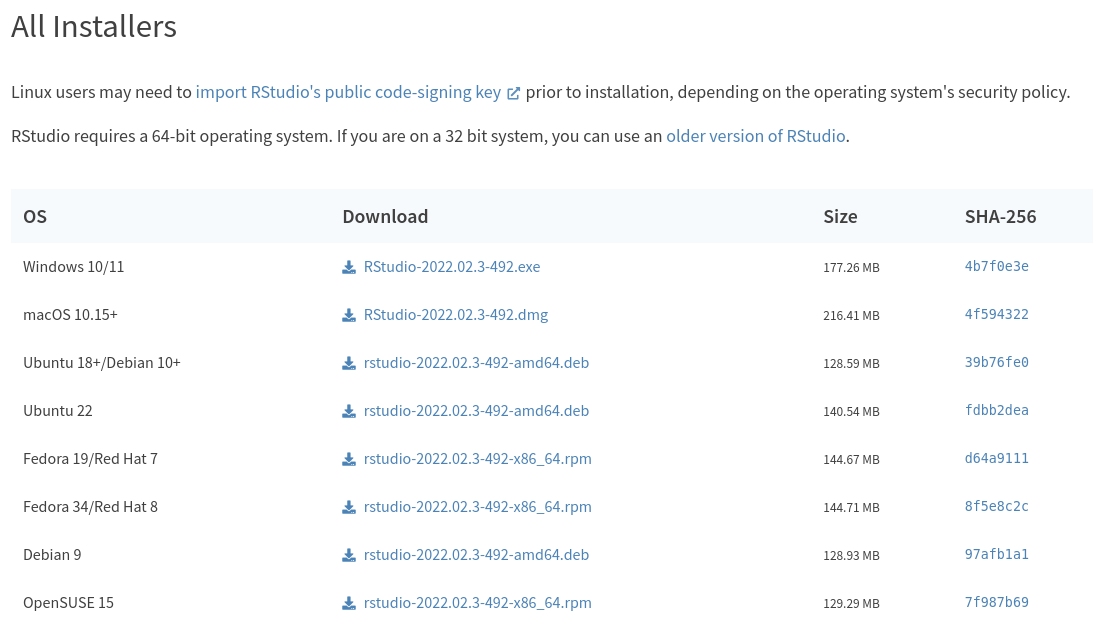Click the 128.59 MB size value
1093x630 pixels.
click(851, 364)
